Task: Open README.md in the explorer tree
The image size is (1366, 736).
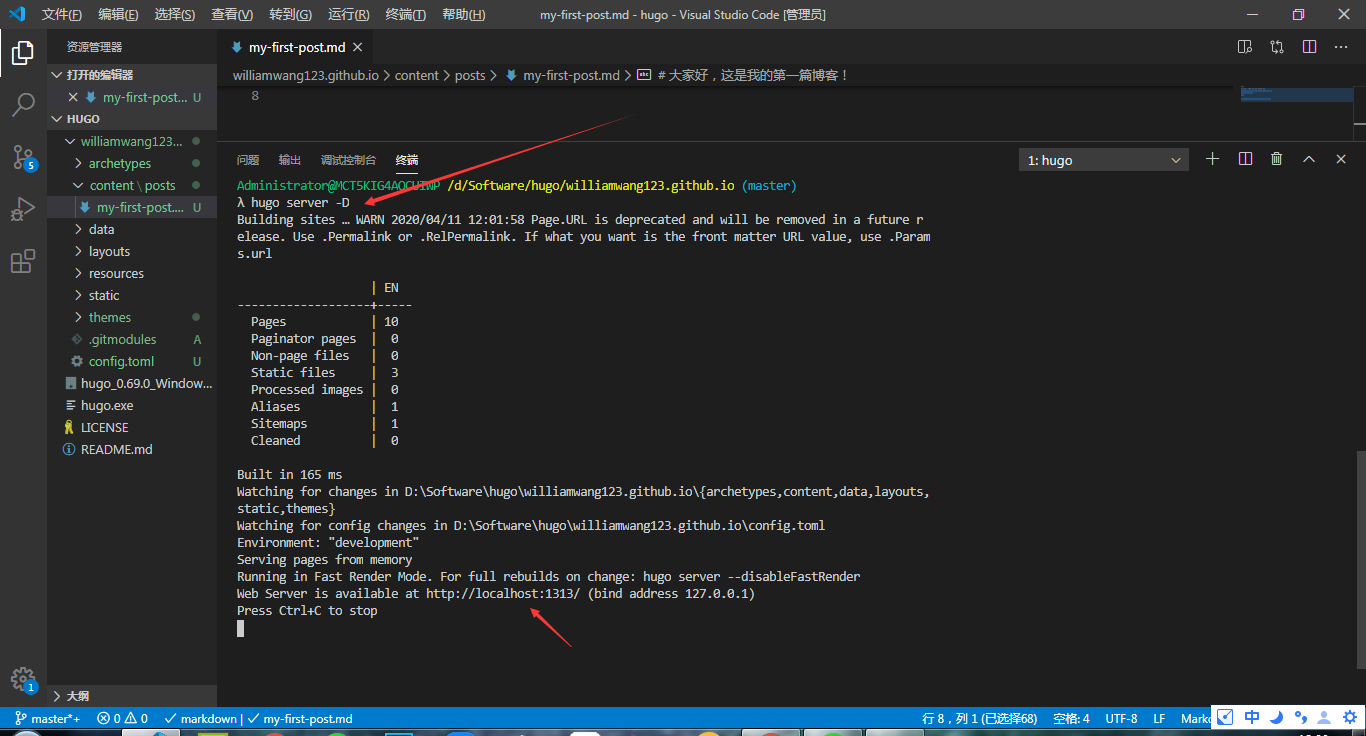Action: click(132, 449)
